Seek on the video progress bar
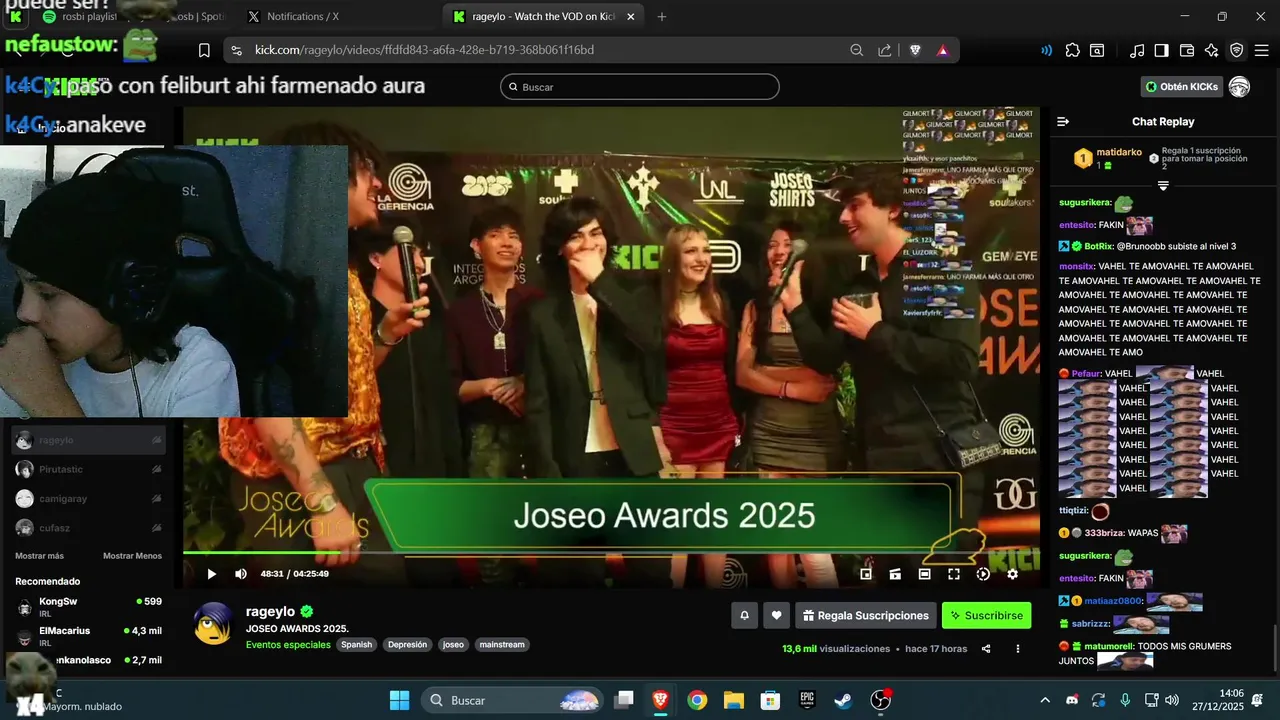 611,552
